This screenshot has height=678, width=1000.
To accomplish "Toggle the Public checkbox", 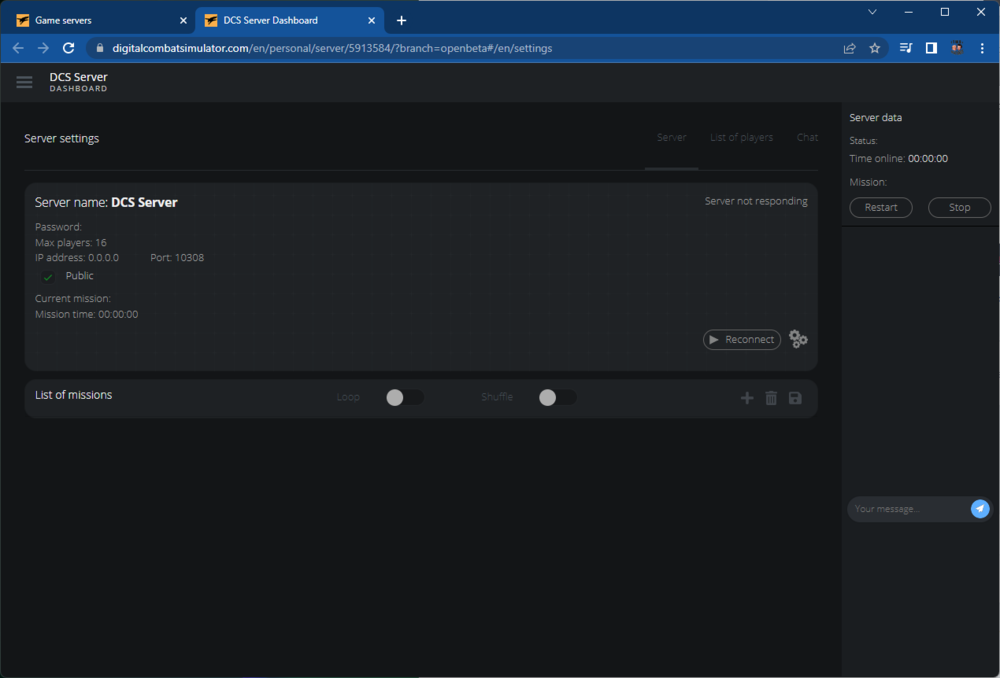I will (48, 277).
